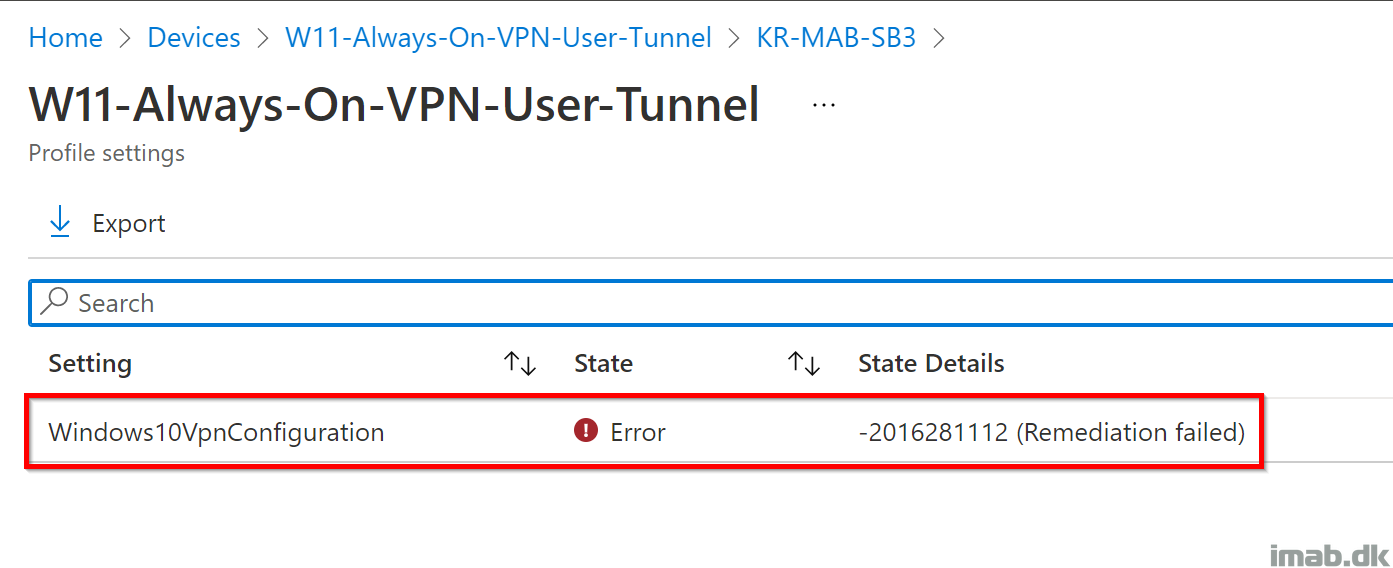
Task: Go to Home breadcrumb link
Action: (x=66, y=38)
